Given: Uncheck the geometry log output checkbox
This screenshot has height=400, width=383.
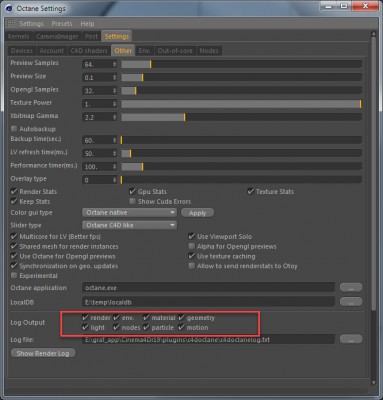Looking at the screenshot, I should (x=181, y=318).
